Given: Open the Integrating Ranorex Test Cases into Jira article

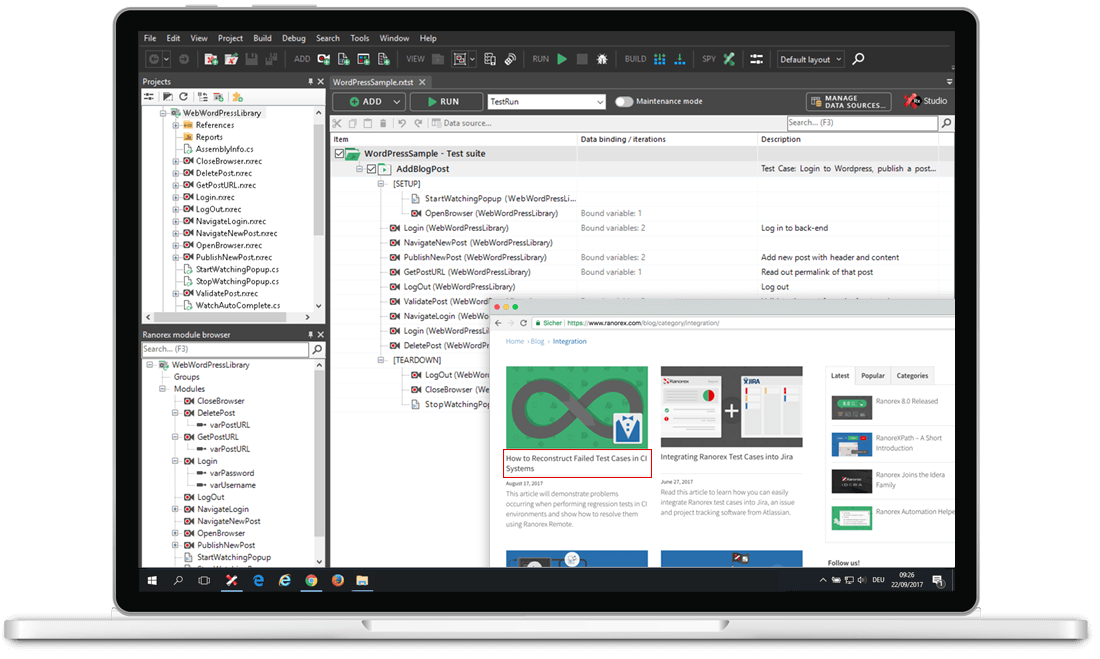Looking at the screenshot, I should [x=726, y=457].
